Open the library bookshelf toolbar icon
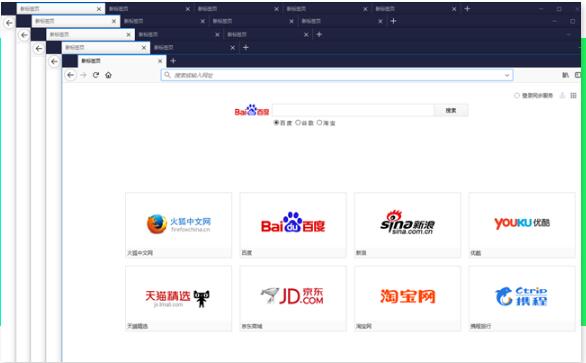Viewport: 586px width, 363px height. [565, 75]
